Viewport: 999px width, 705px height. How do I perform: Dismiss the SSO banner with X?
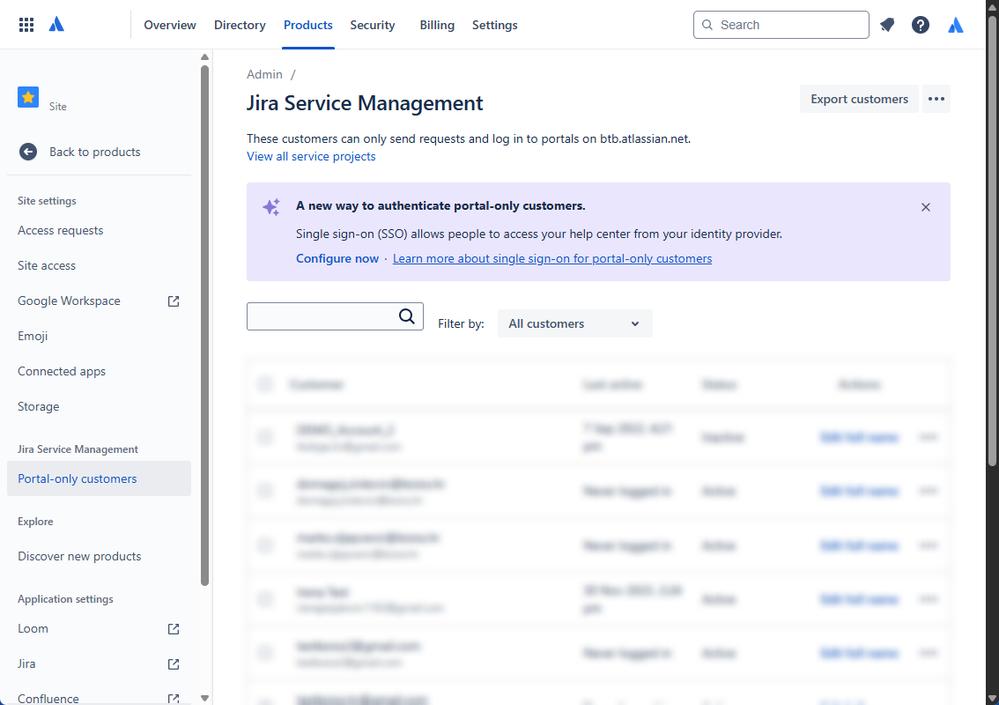(x=926, y=207)
